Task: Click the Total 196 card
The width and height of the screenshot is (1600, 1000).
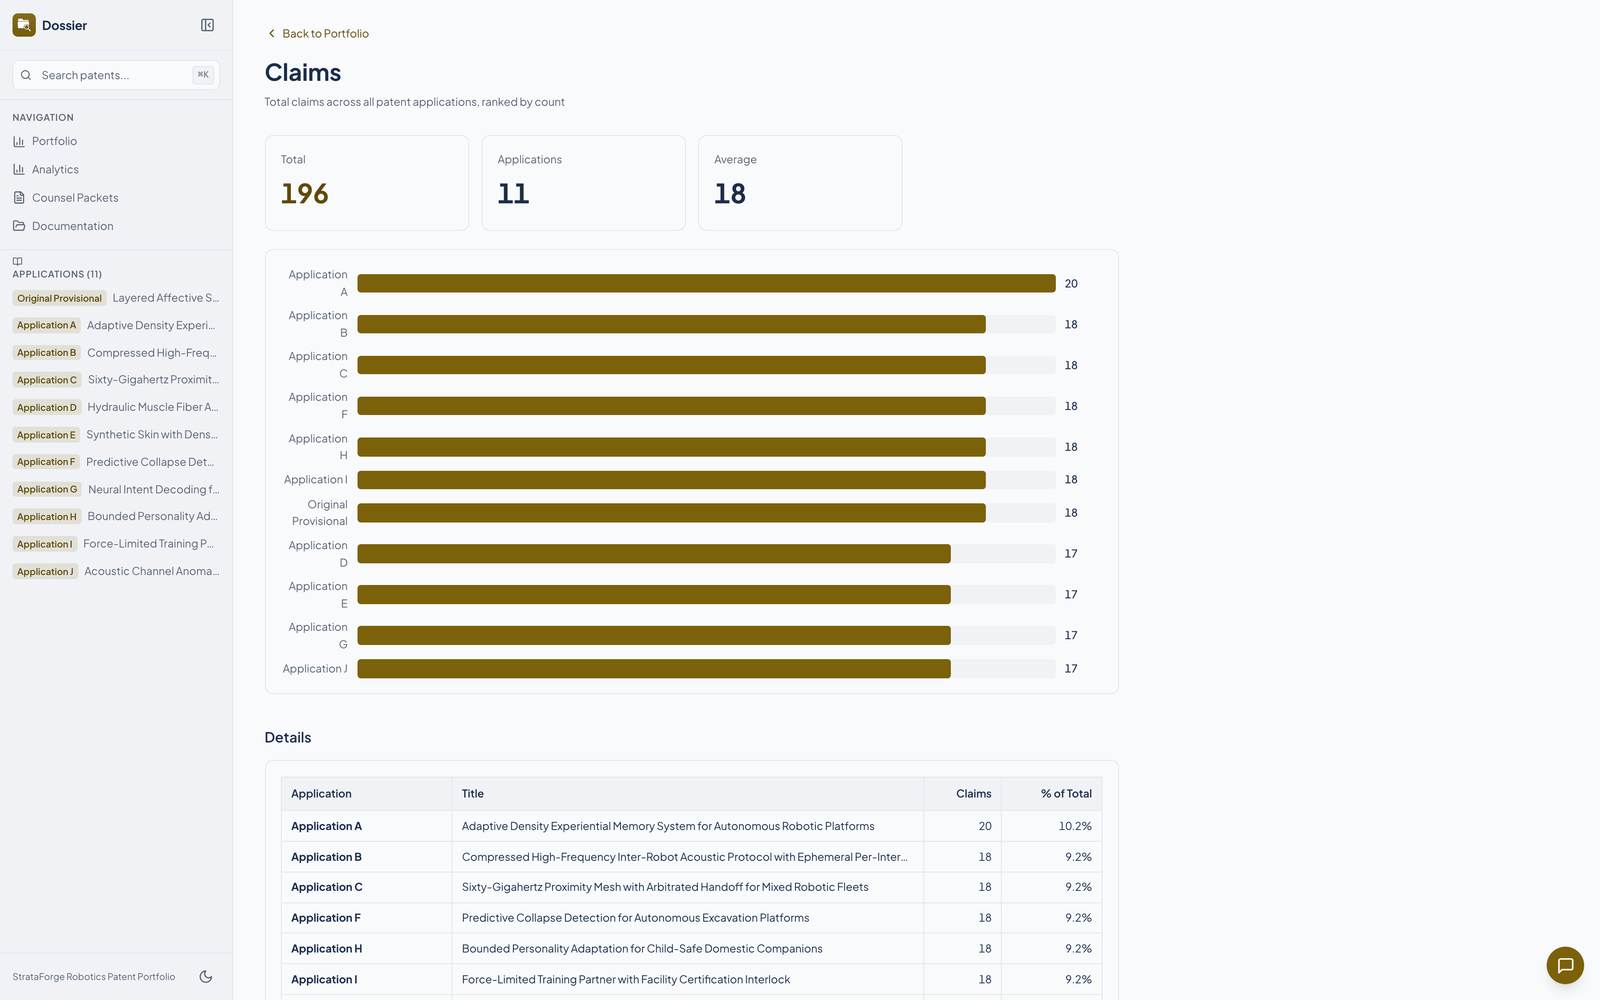Action: point(367,183)
